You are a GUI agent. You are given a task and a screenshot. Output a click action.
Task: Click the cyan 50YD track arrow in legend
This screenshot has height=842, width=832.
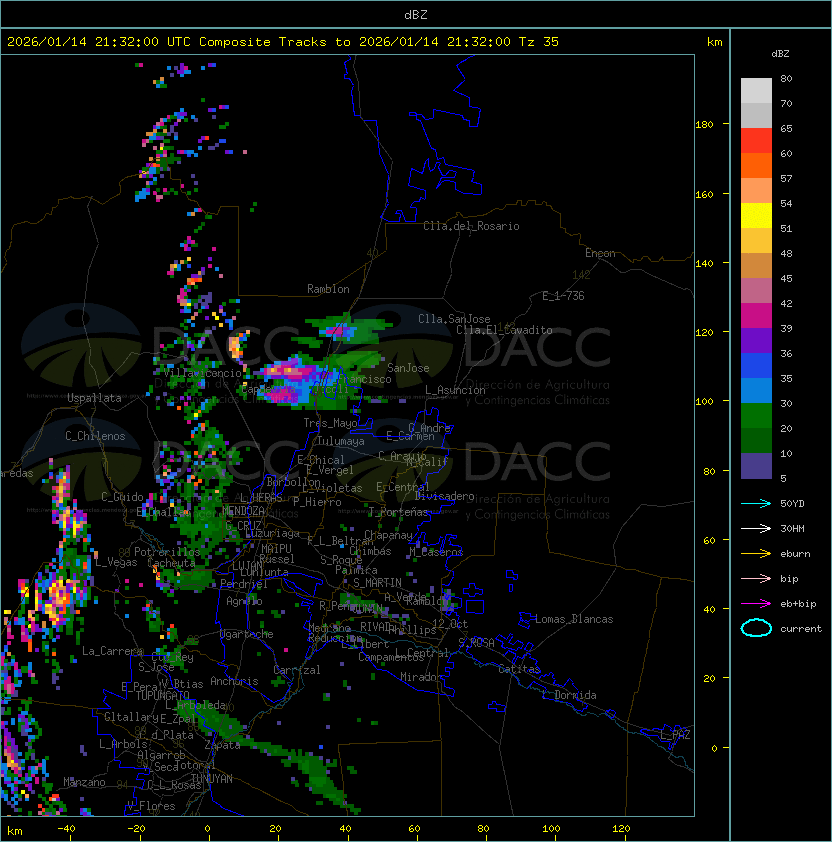(756, 504)
